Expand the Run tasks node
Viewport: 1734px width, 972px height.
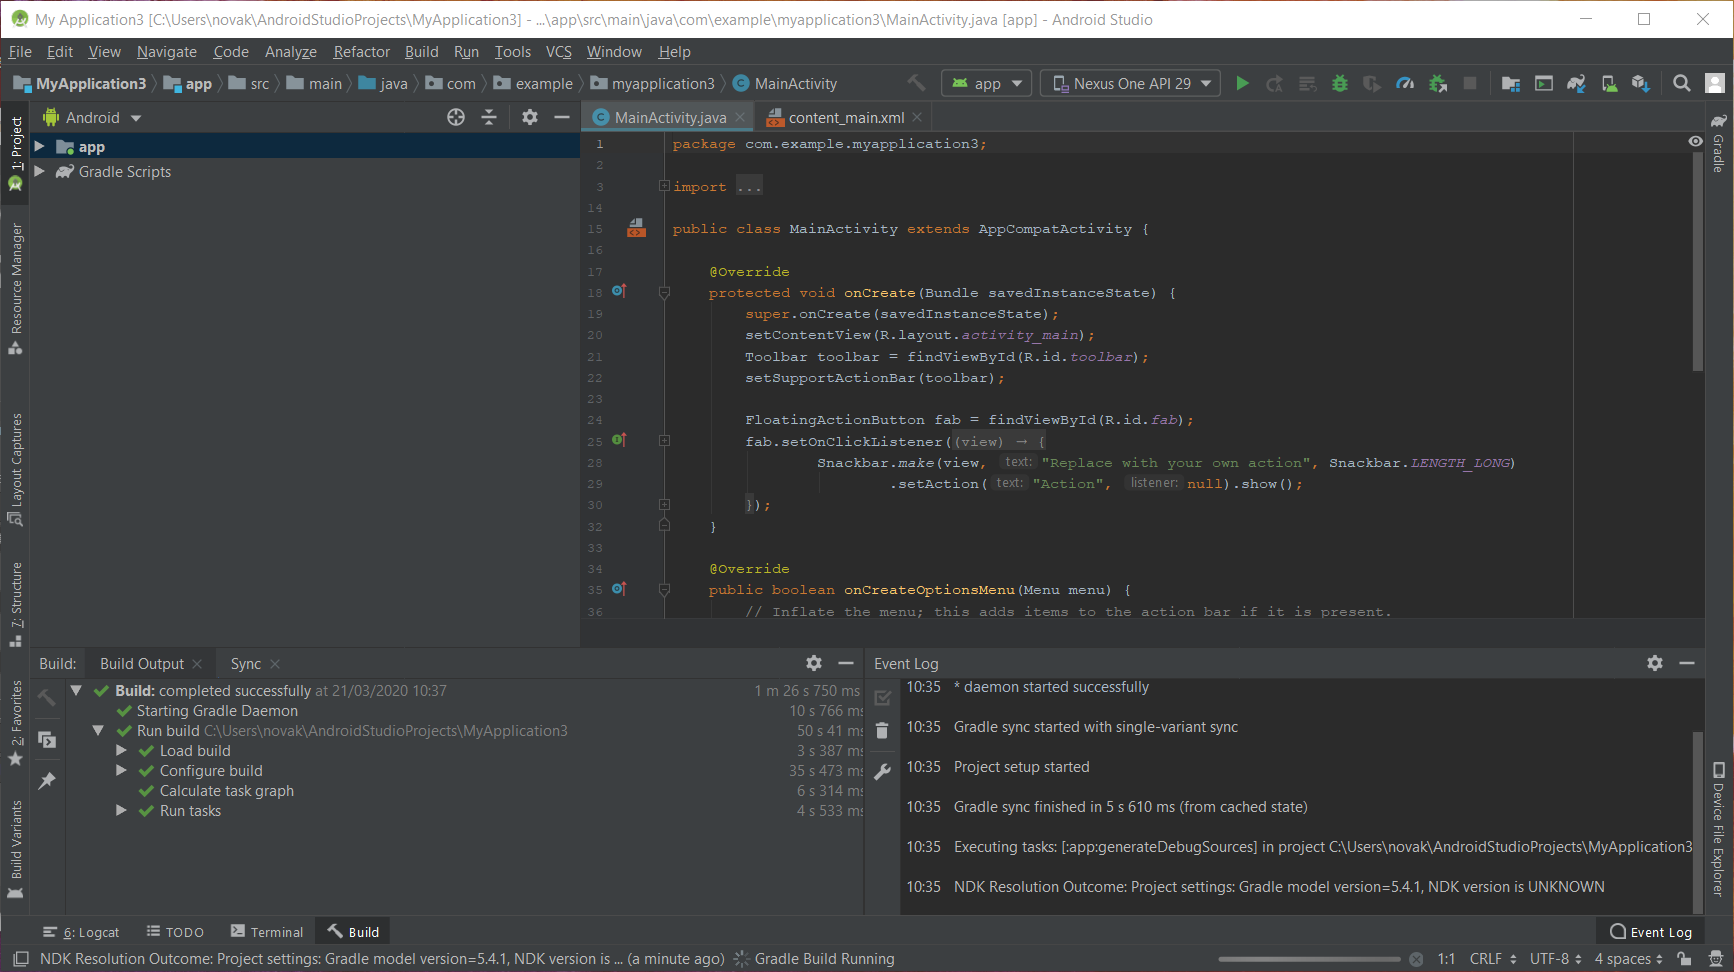pyautogui.click(x=121, y=811)
